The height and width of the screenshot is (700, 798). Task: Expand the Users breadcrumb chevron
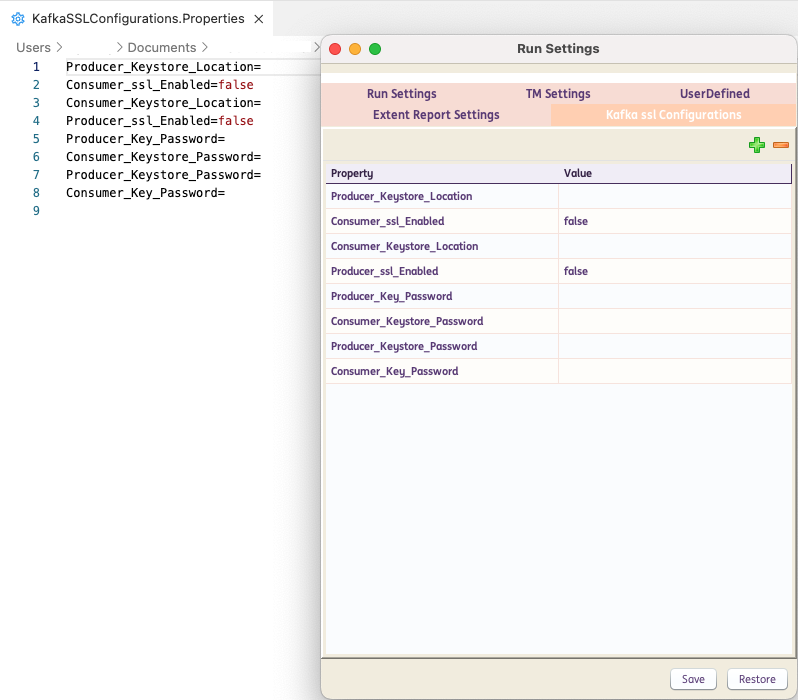[x=58, y=48]
